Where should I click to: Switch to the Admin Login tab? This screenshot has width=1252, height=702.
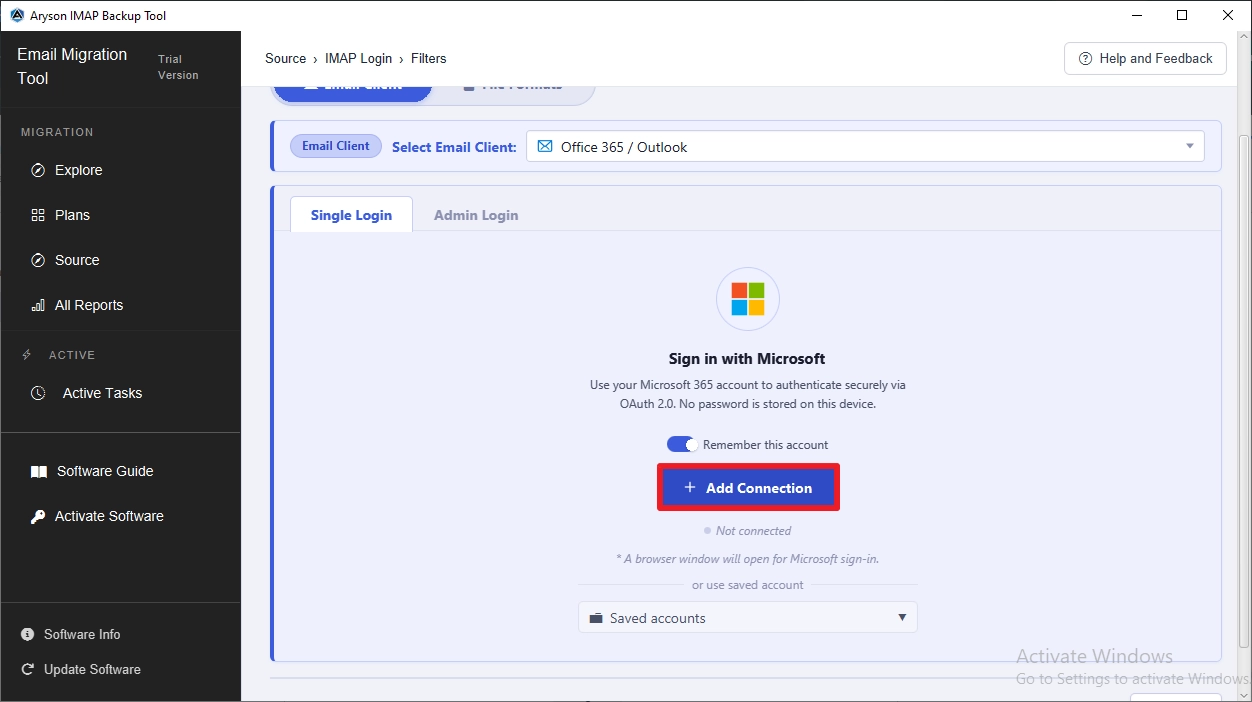476,214
